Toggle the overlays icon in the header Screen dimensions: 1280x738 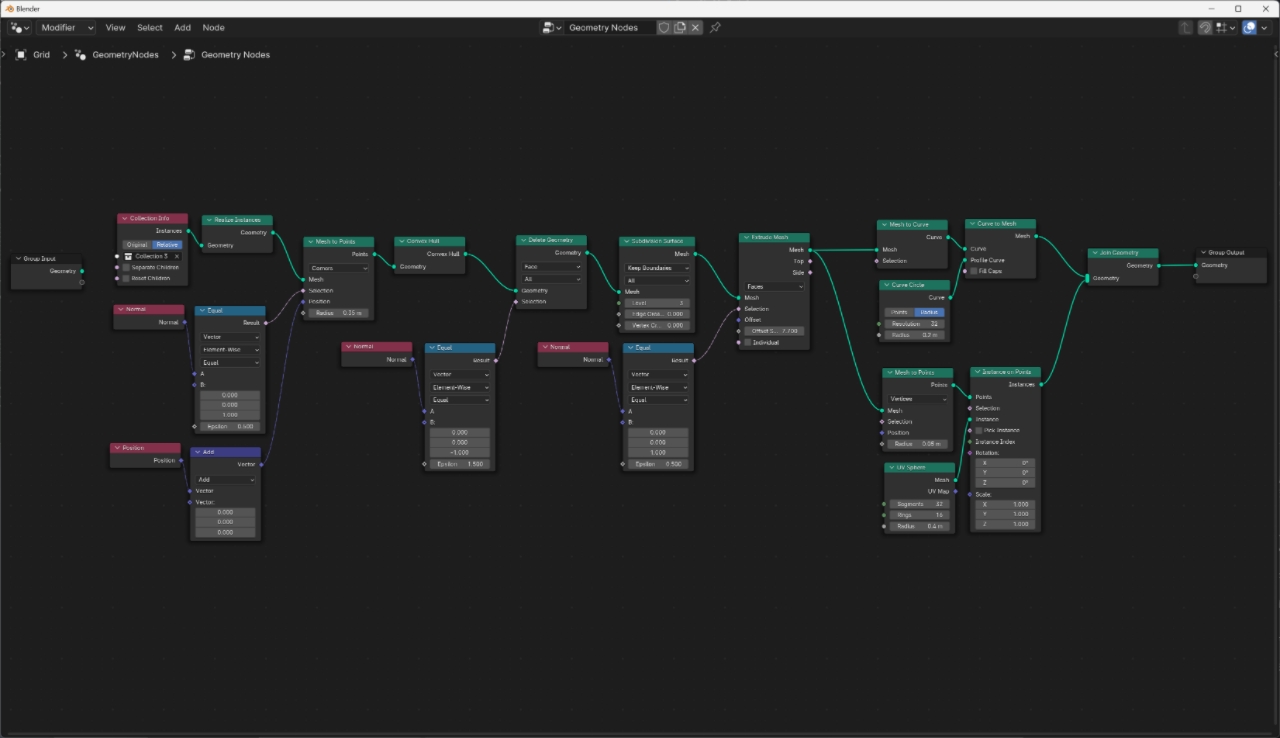[1249, 28]
